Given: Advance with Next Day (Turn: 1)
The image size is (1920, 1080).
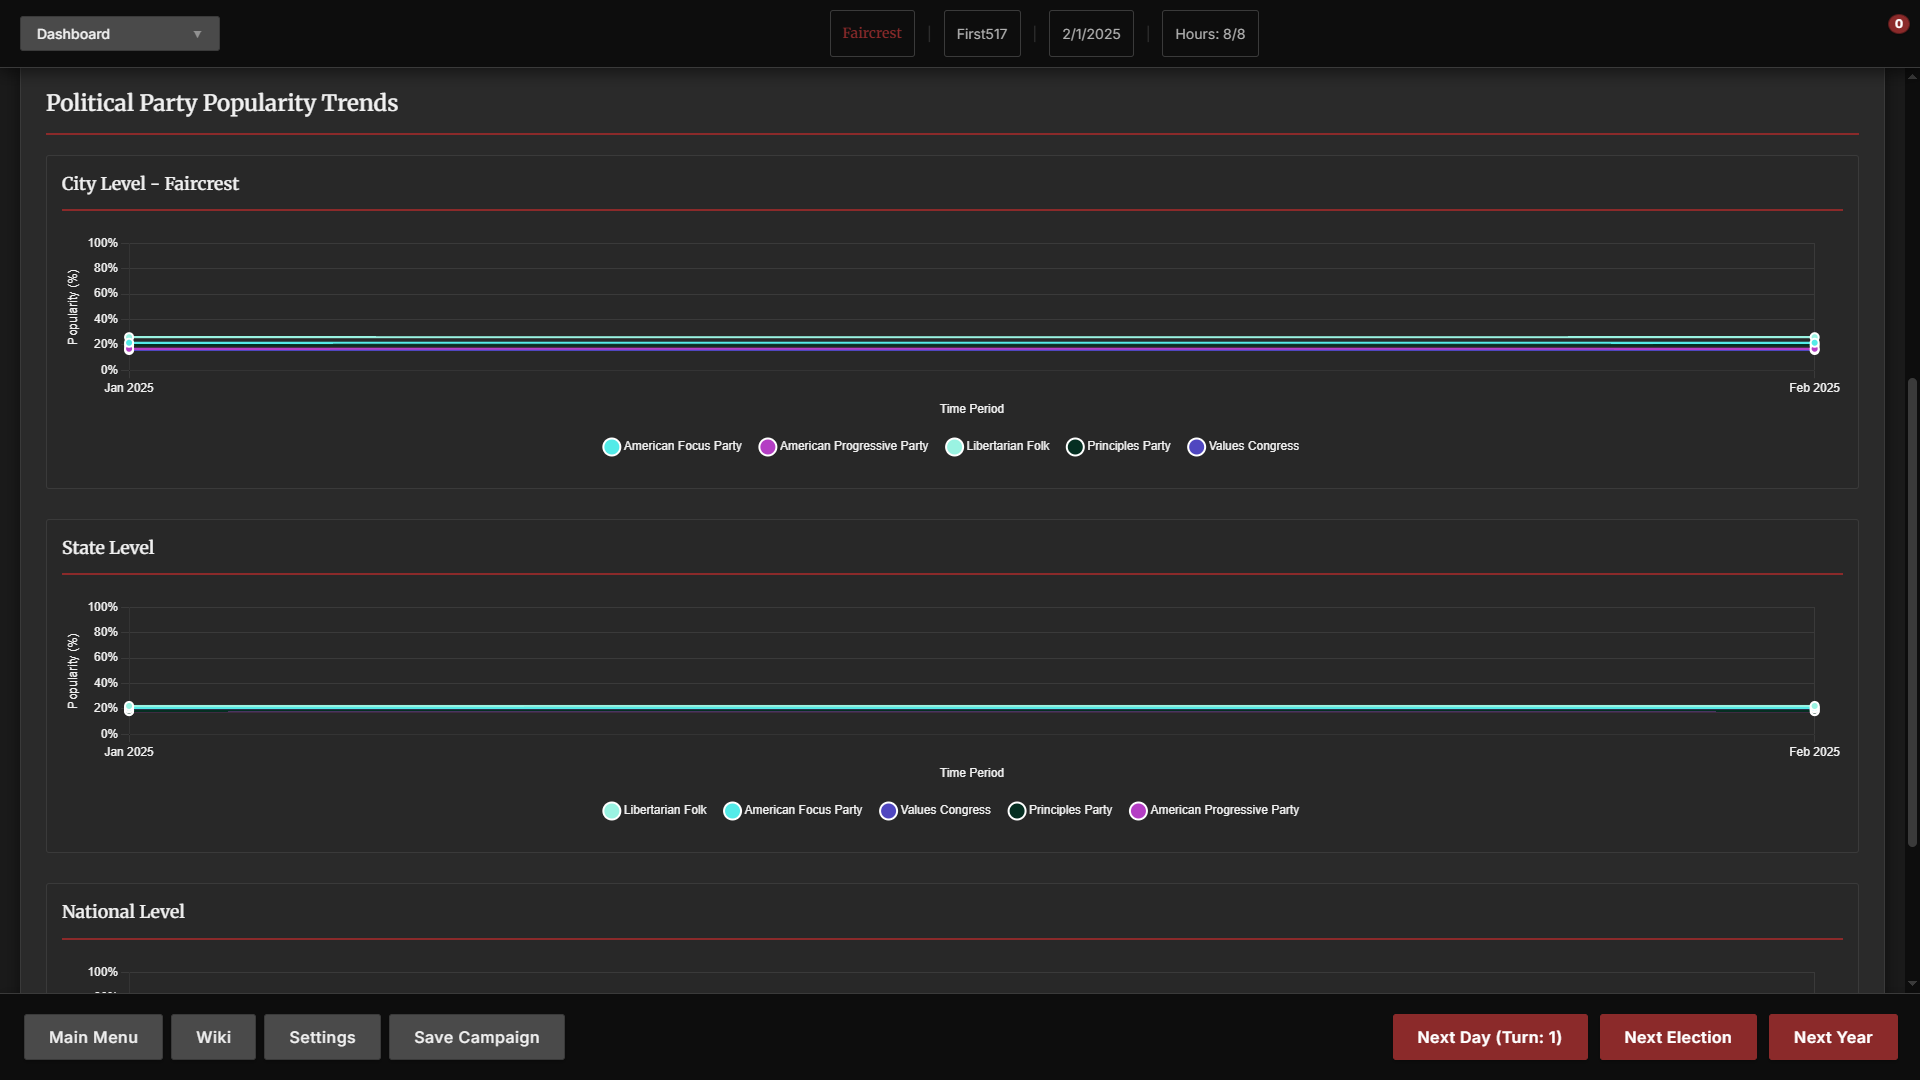Looking at the screenshot, I should 1489,1037.
